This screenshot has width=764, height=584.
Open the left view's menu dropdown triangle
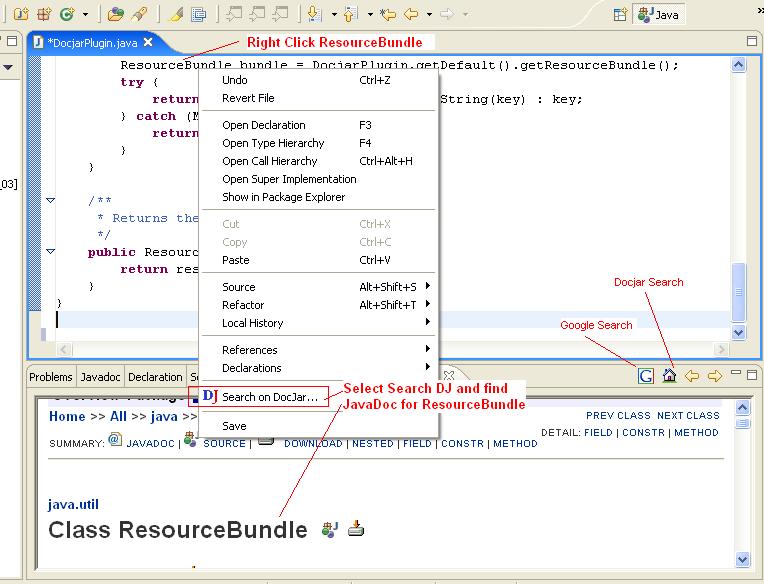point(8,67)
